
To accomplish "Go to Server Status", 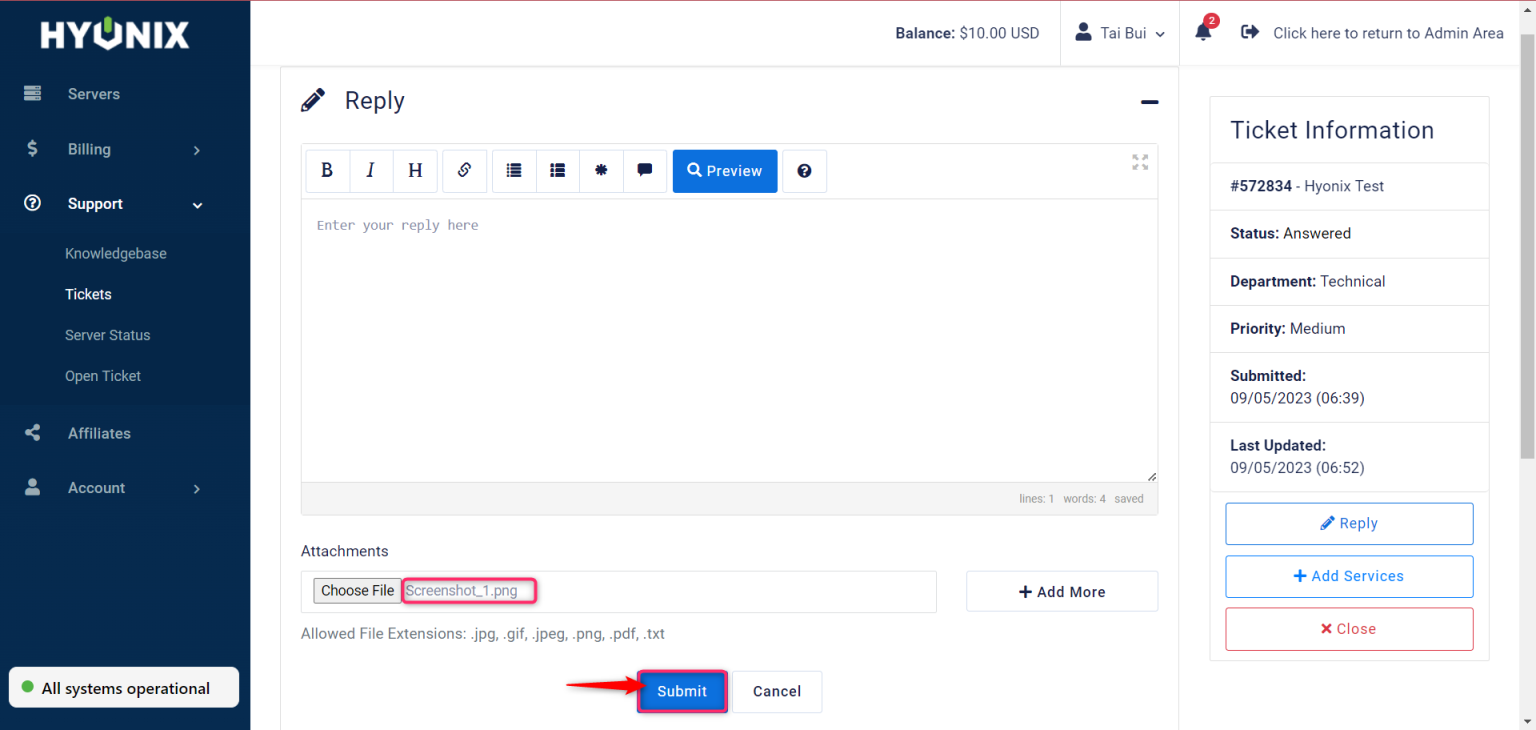I will (x=108, y=335).
